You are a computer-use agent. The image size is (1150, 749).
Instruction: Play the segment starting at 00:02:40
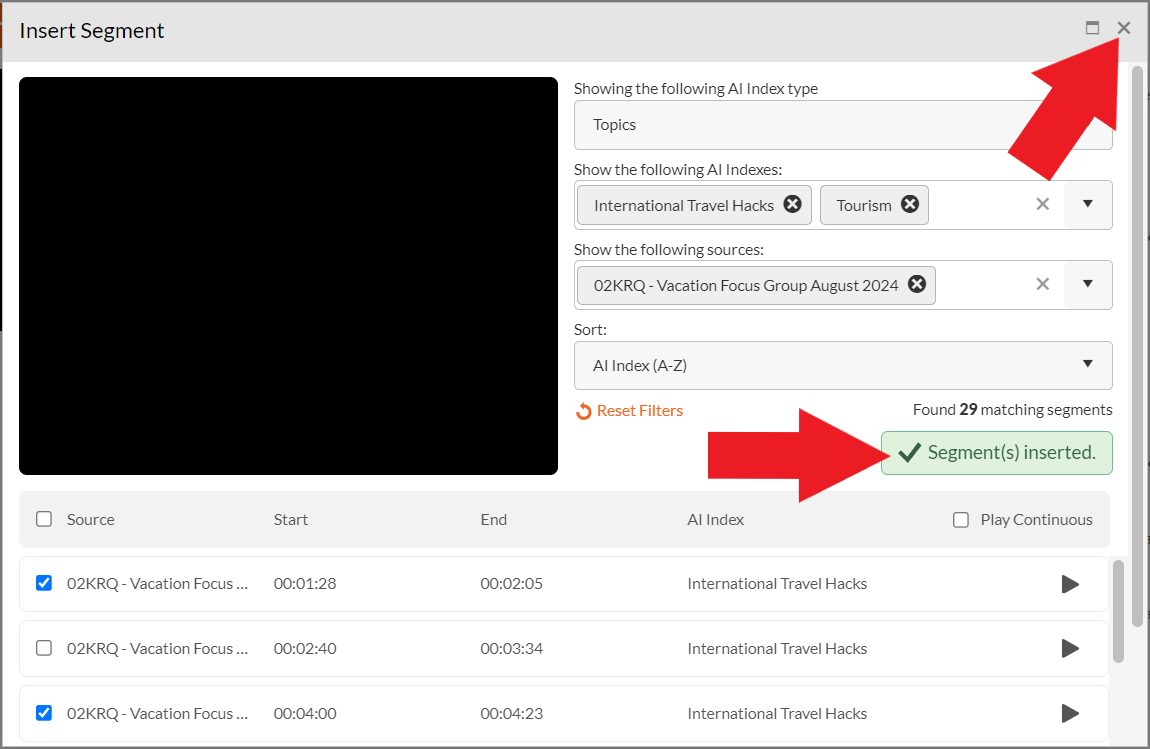[1070, 648]
